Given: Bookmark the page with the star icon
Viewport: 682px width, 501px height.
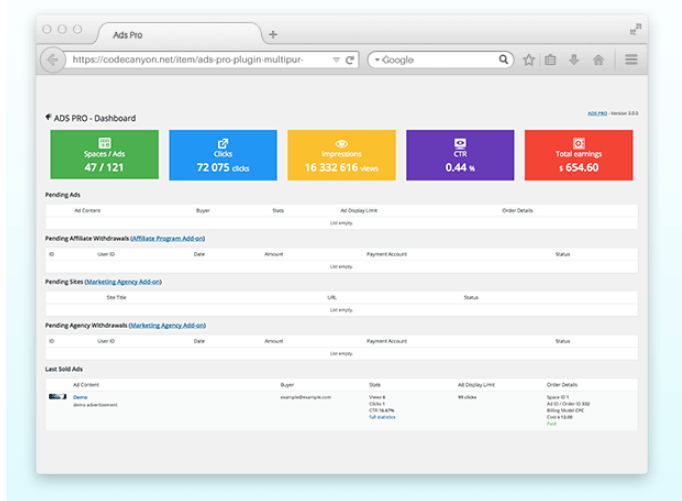Looking at the screenshot, I should pyautogui.click(x=528, y=60).
